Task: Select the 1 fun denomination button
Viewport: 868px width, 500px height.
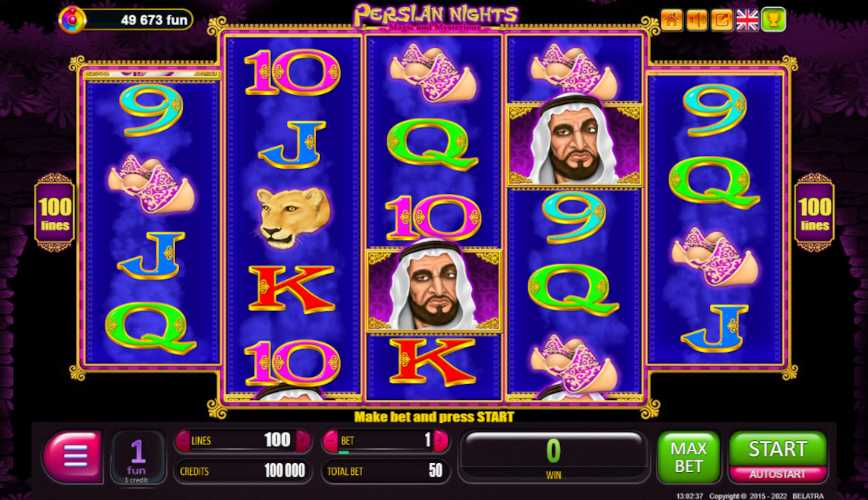Action: (x=137, y=458)
